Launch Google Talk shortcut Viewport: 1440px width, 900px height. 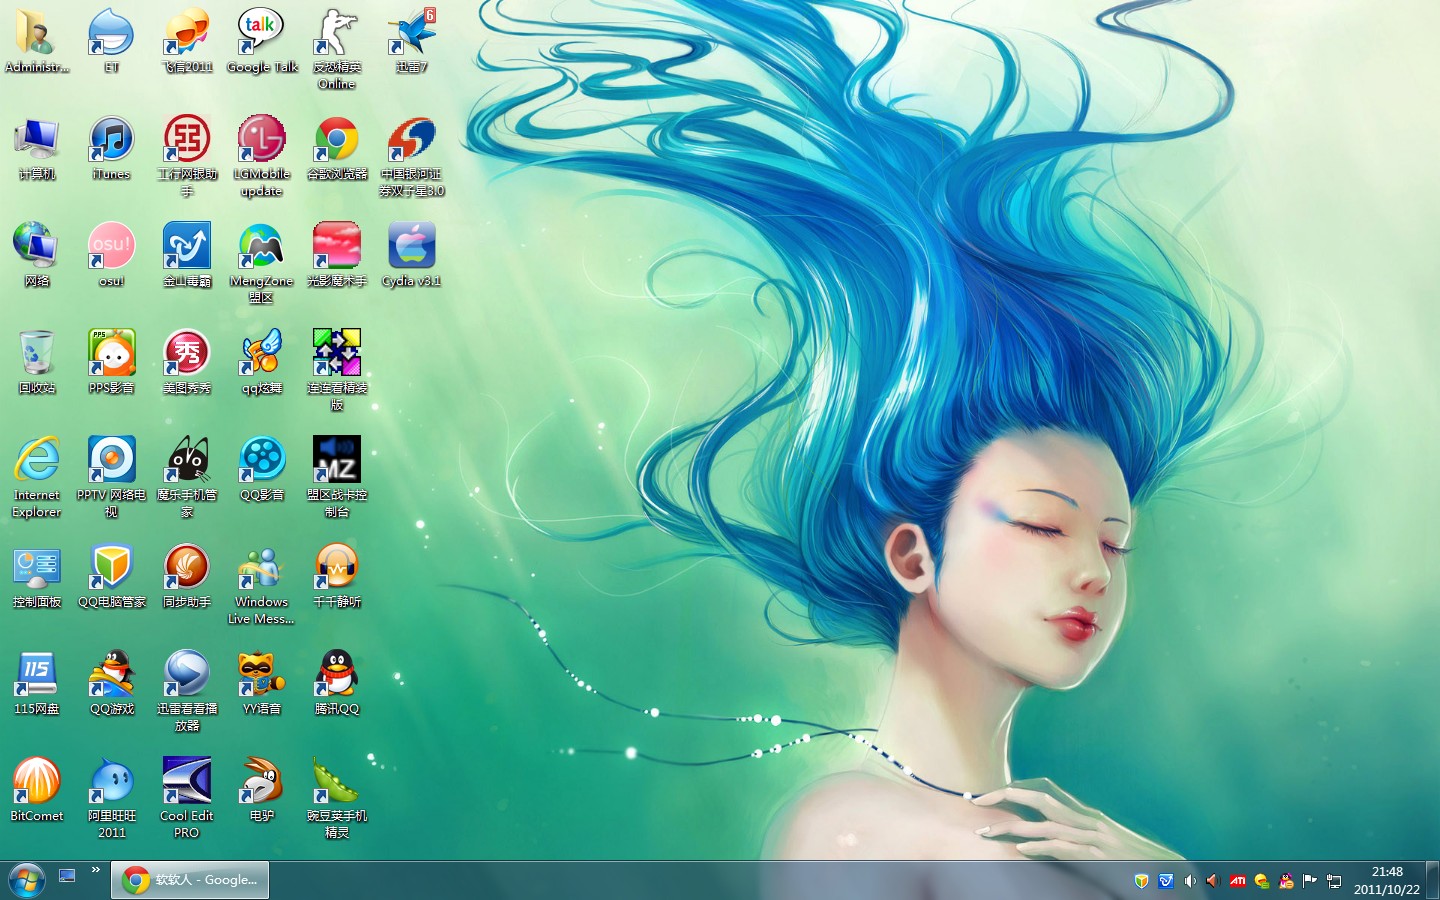(x=262, y=42)
